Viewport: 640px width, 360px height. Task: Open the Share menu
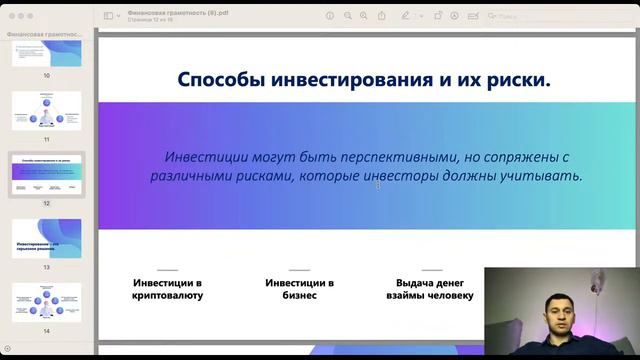(381, 16)
